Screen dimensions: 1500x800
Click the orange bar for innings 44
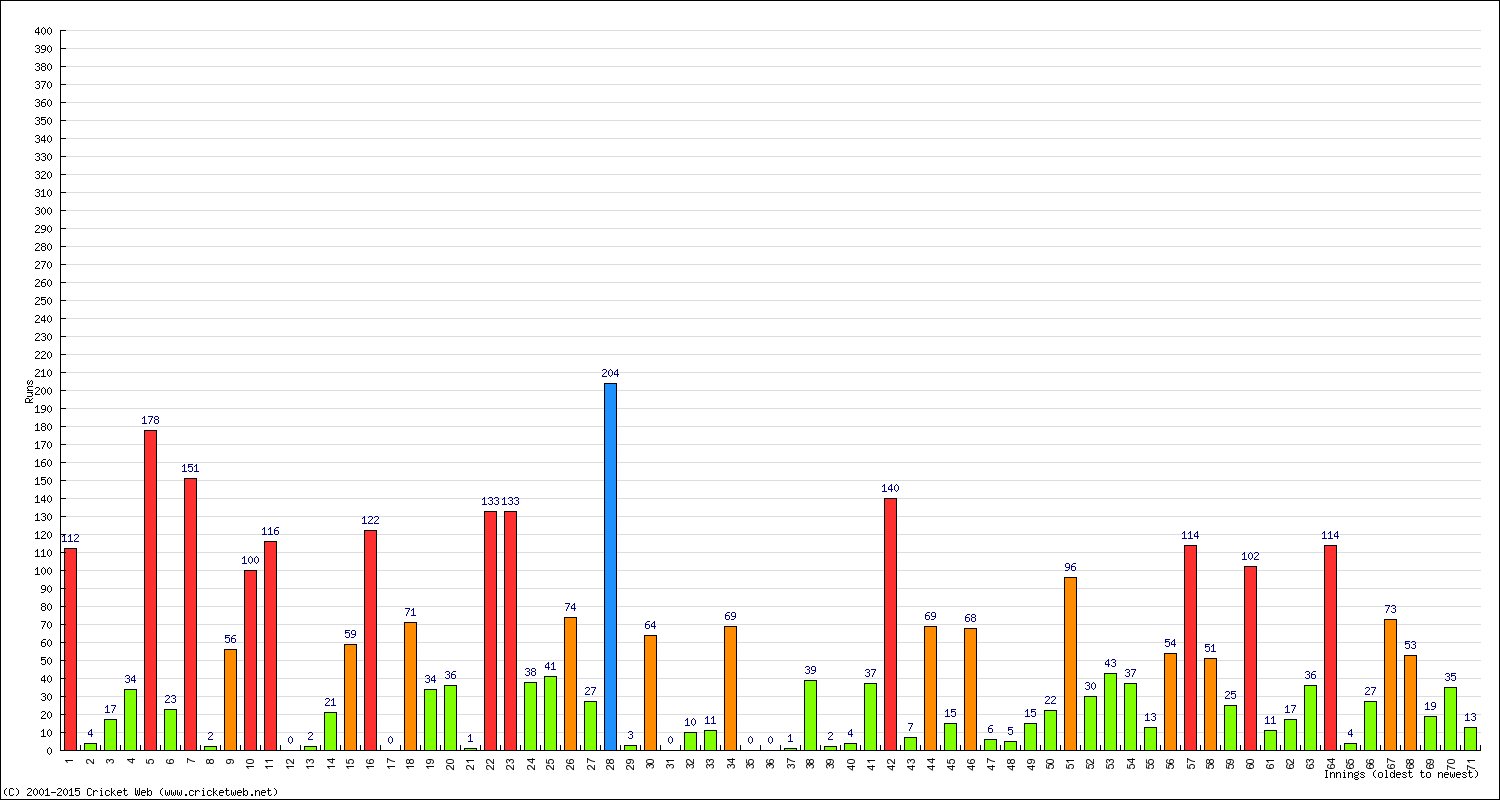pos(930,688)
